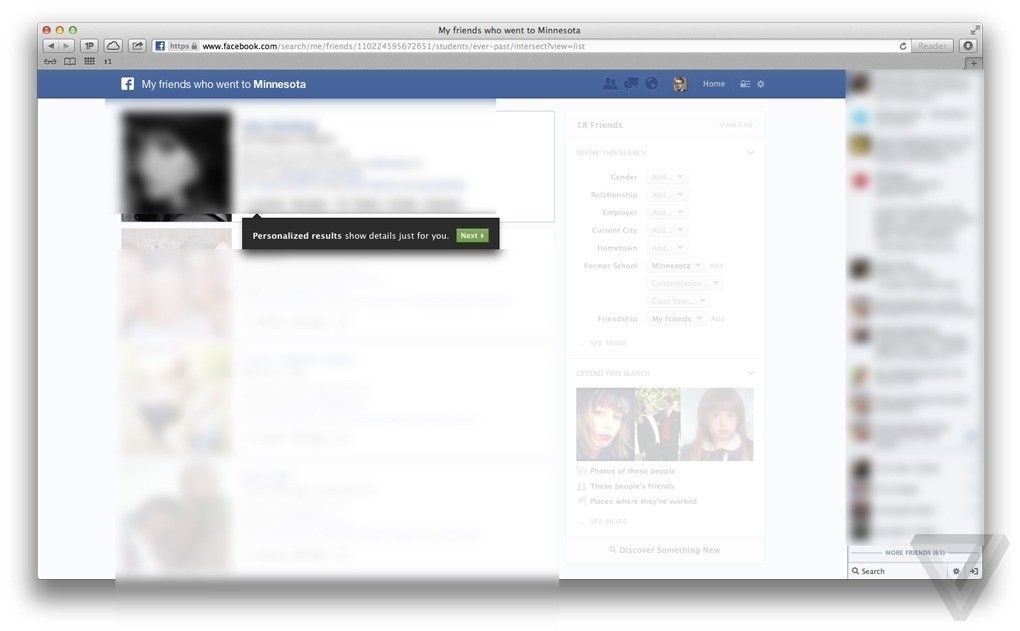Image resolution: width=1020 pixels, height=631 pixels.
Task: Click the Share button in Safari toolbar
Action: click(x=137, y=46)
